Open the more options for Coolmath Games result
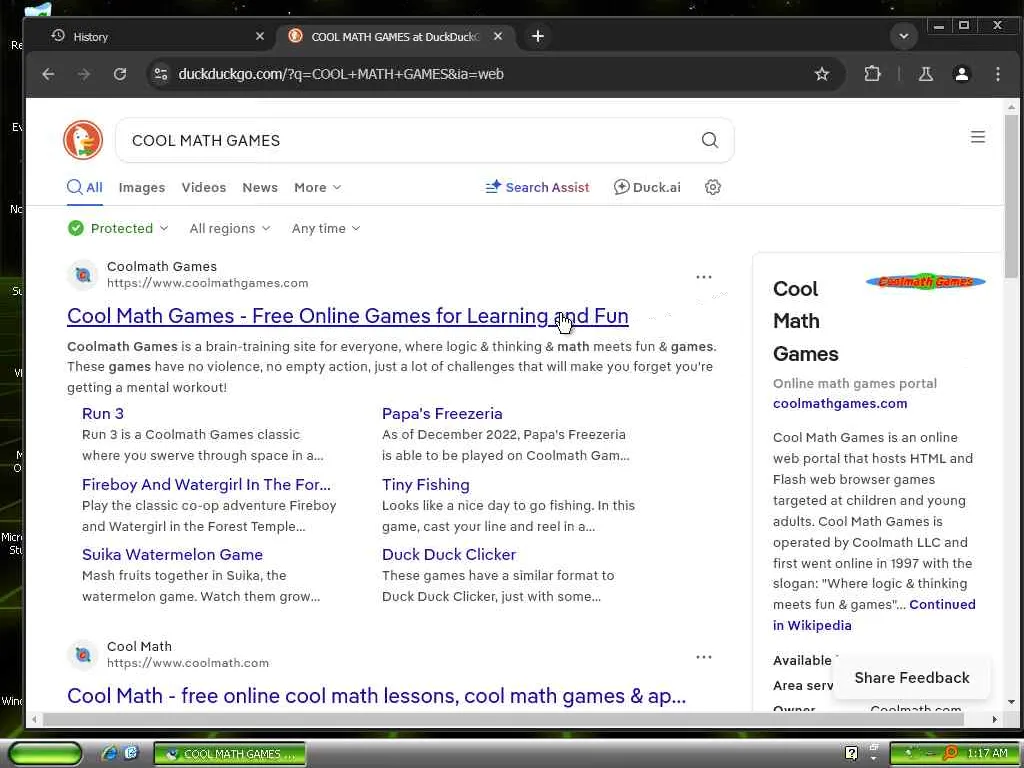This screenshot has width=1024, height=768. [703, 277]
